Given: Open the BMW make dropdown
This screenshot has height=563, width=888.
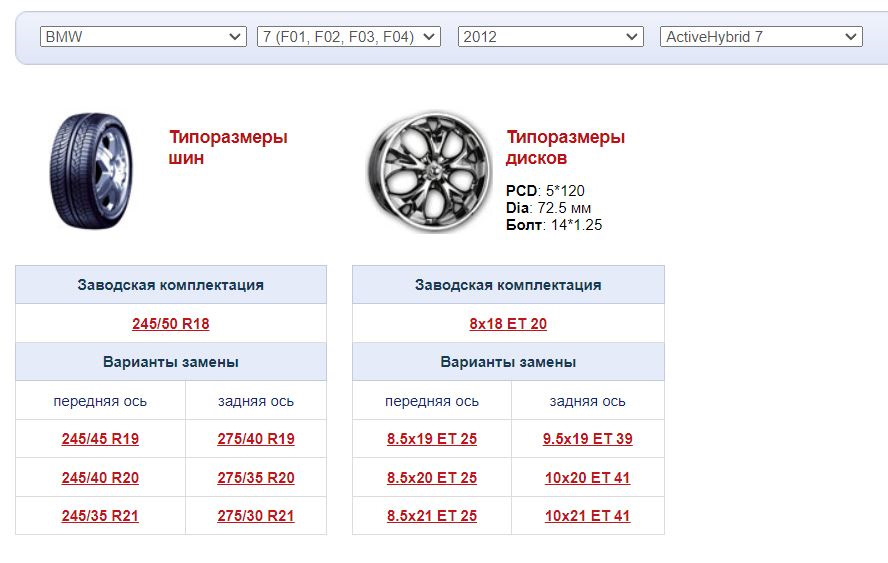Looking at the screenshot, I should [x=143, y=37].
